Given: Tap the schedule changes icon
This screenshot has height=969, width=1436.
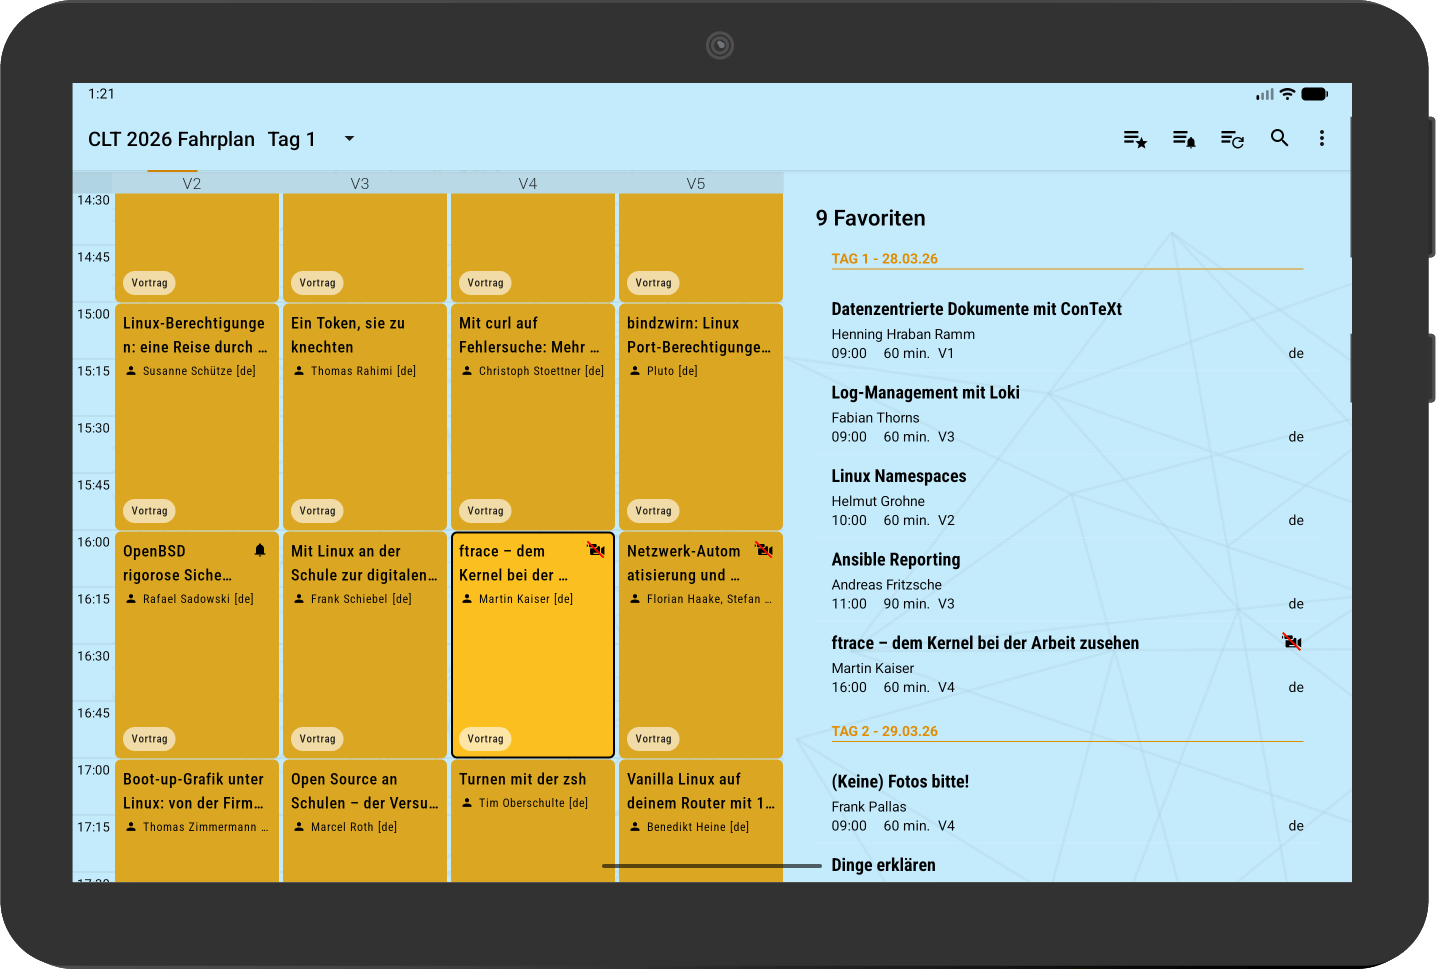Looking at the screenshot, I should (x=1232, y=139).
